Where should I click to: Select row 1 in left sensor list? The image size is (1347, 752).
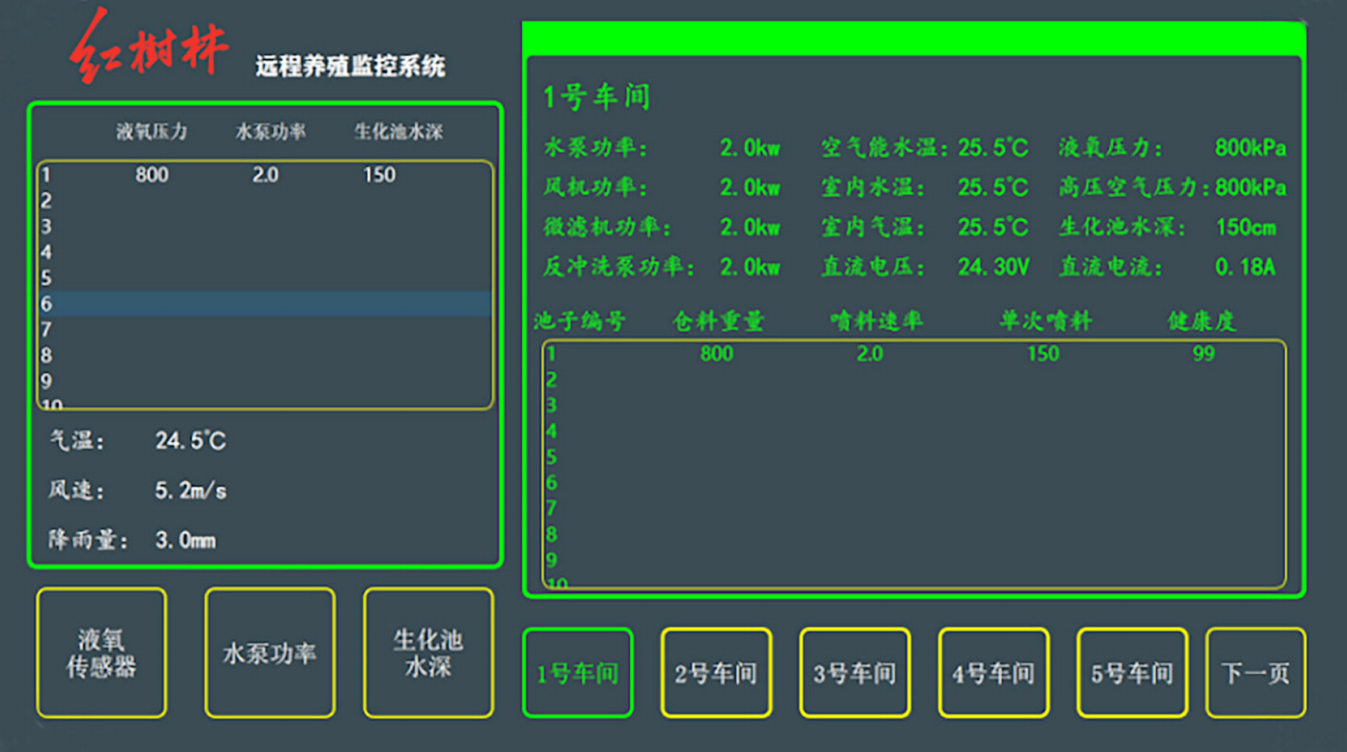(x=265, y=175)
